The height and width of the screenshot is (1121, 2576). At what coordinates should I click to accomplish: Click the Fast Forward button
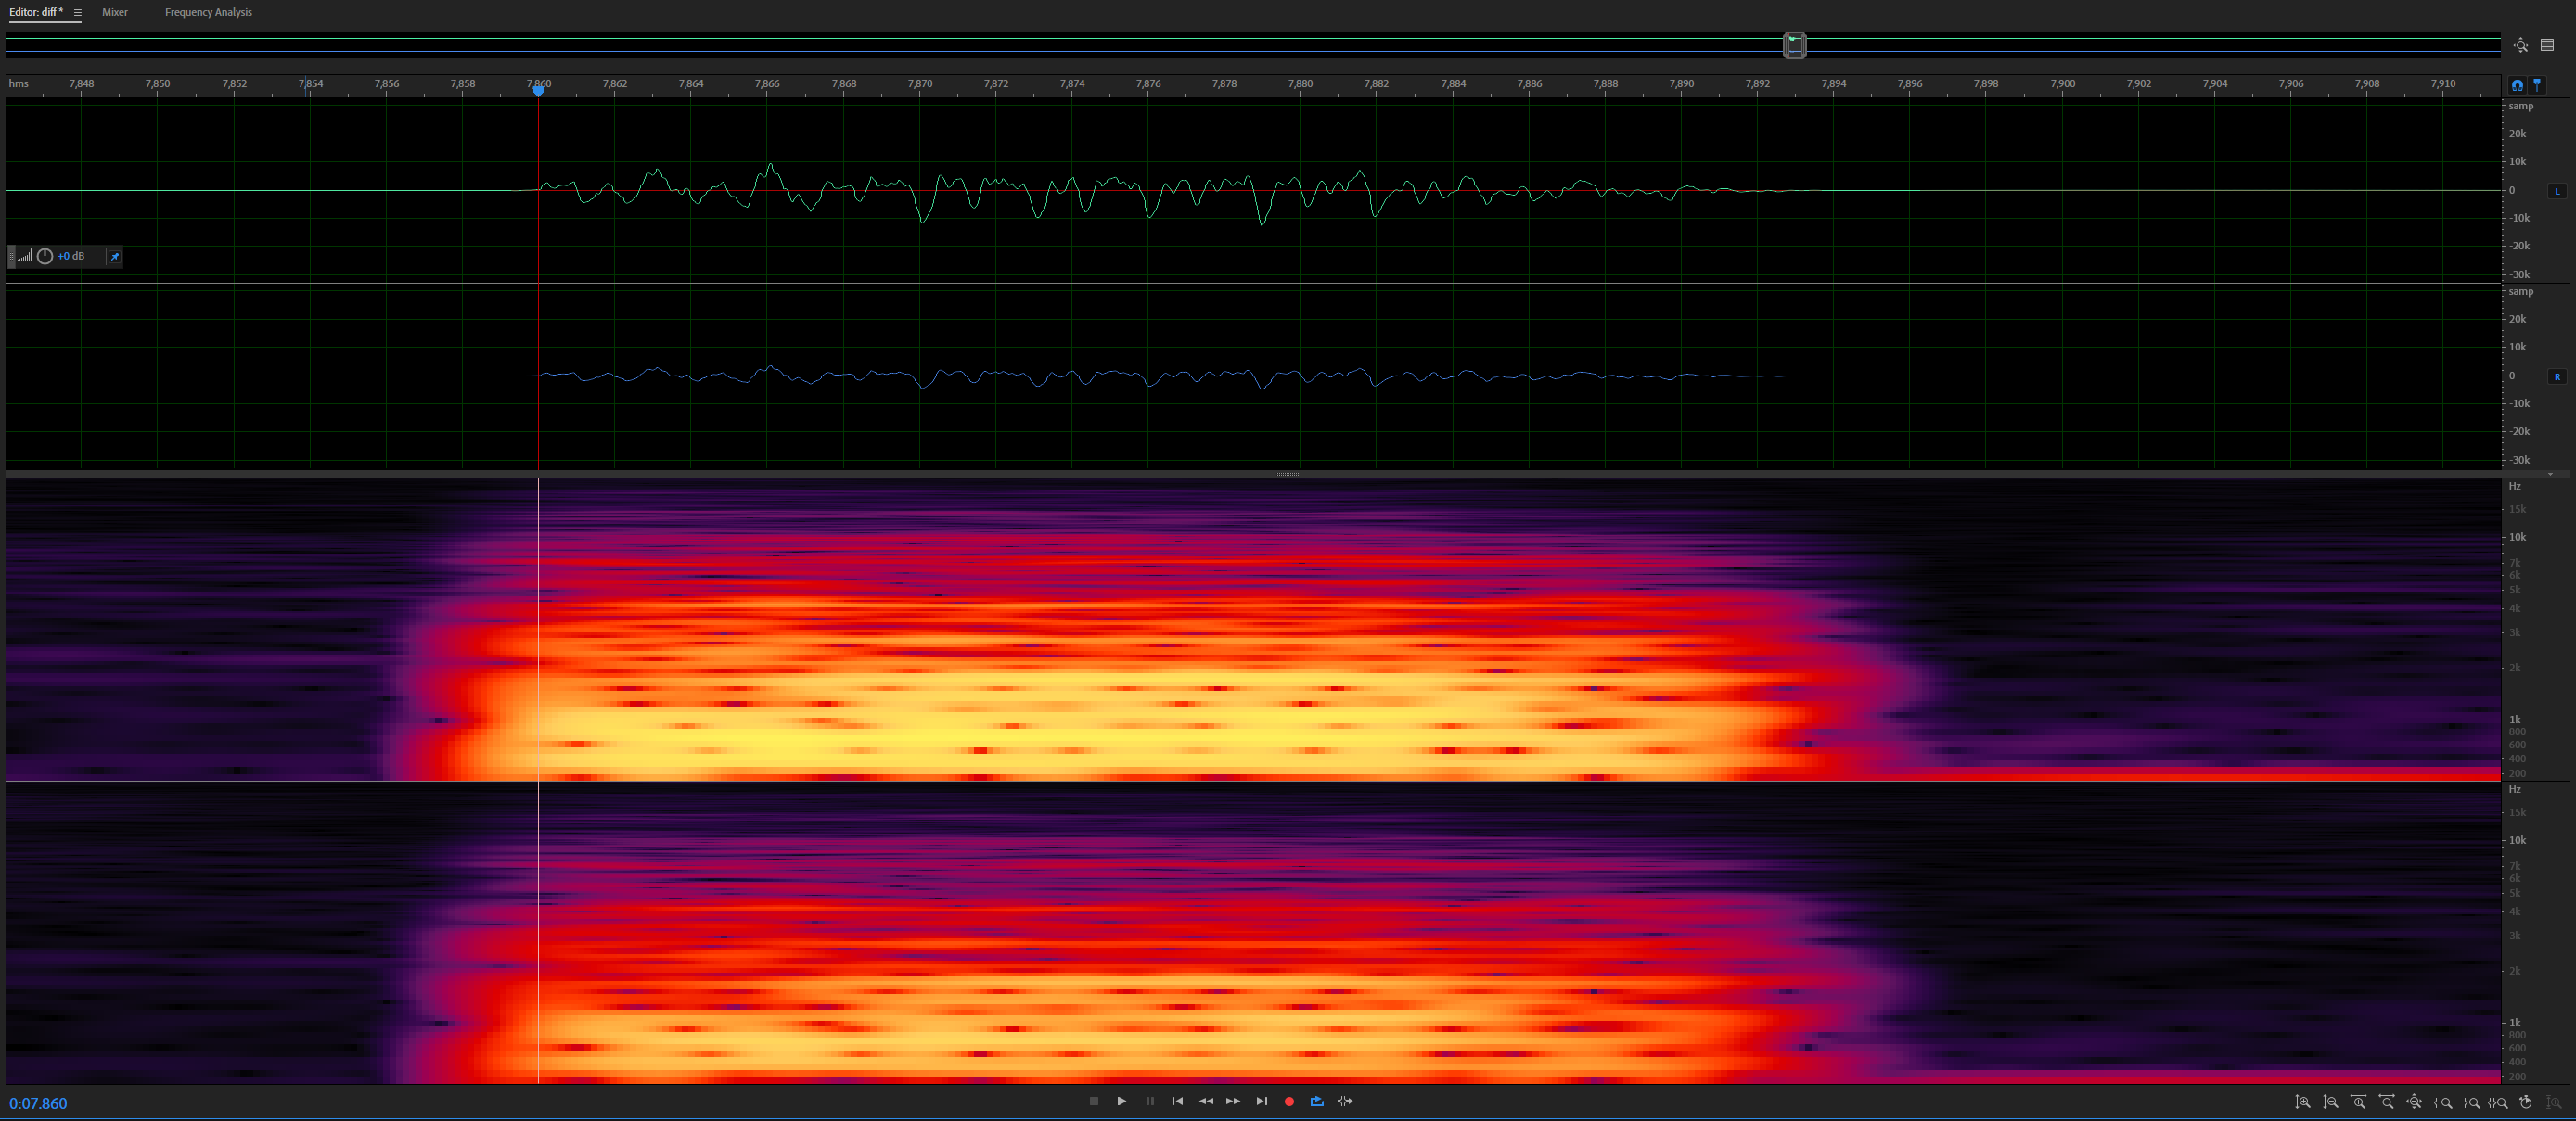click(x=1233, y=1101)
